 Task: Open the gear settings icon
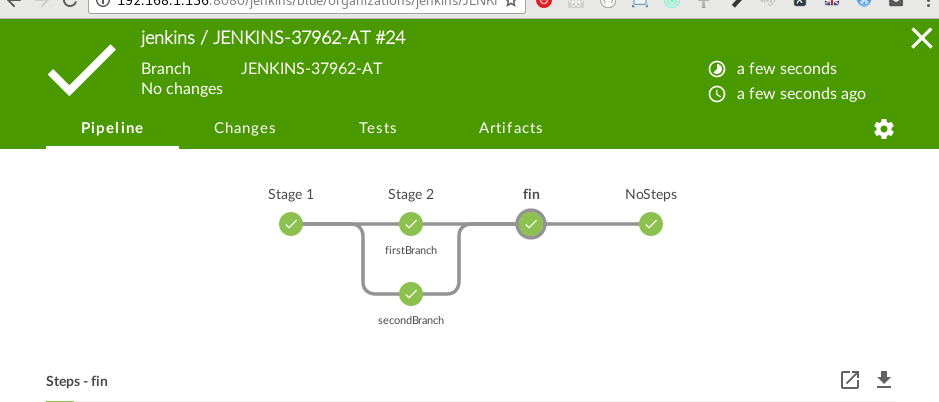(x=883, y=129)
